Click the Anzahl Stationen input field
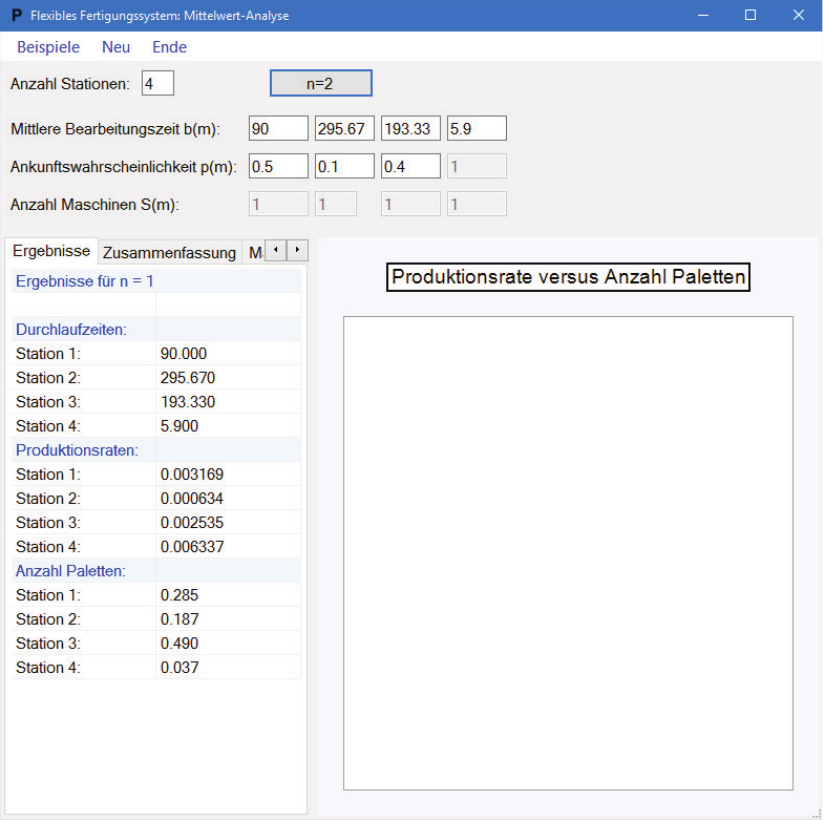 pyautogui.click(x=158, y=83)
